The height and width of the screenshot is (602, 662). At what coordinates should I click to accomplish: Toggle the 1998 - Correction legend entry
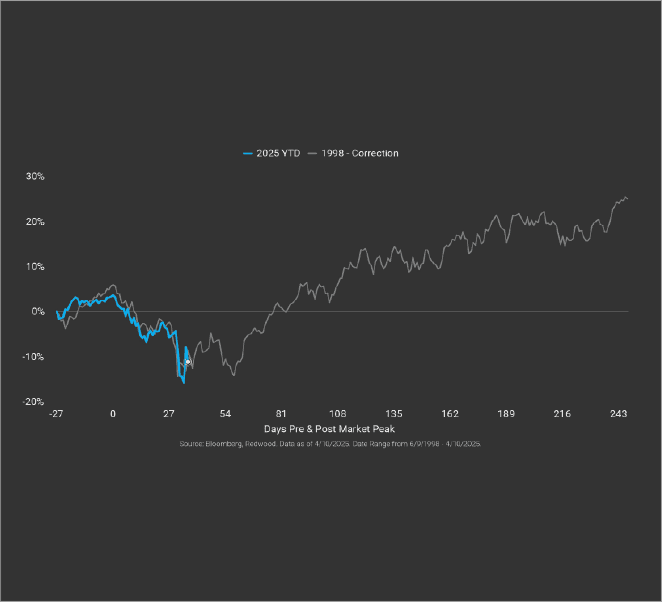[x=360, y=153]
